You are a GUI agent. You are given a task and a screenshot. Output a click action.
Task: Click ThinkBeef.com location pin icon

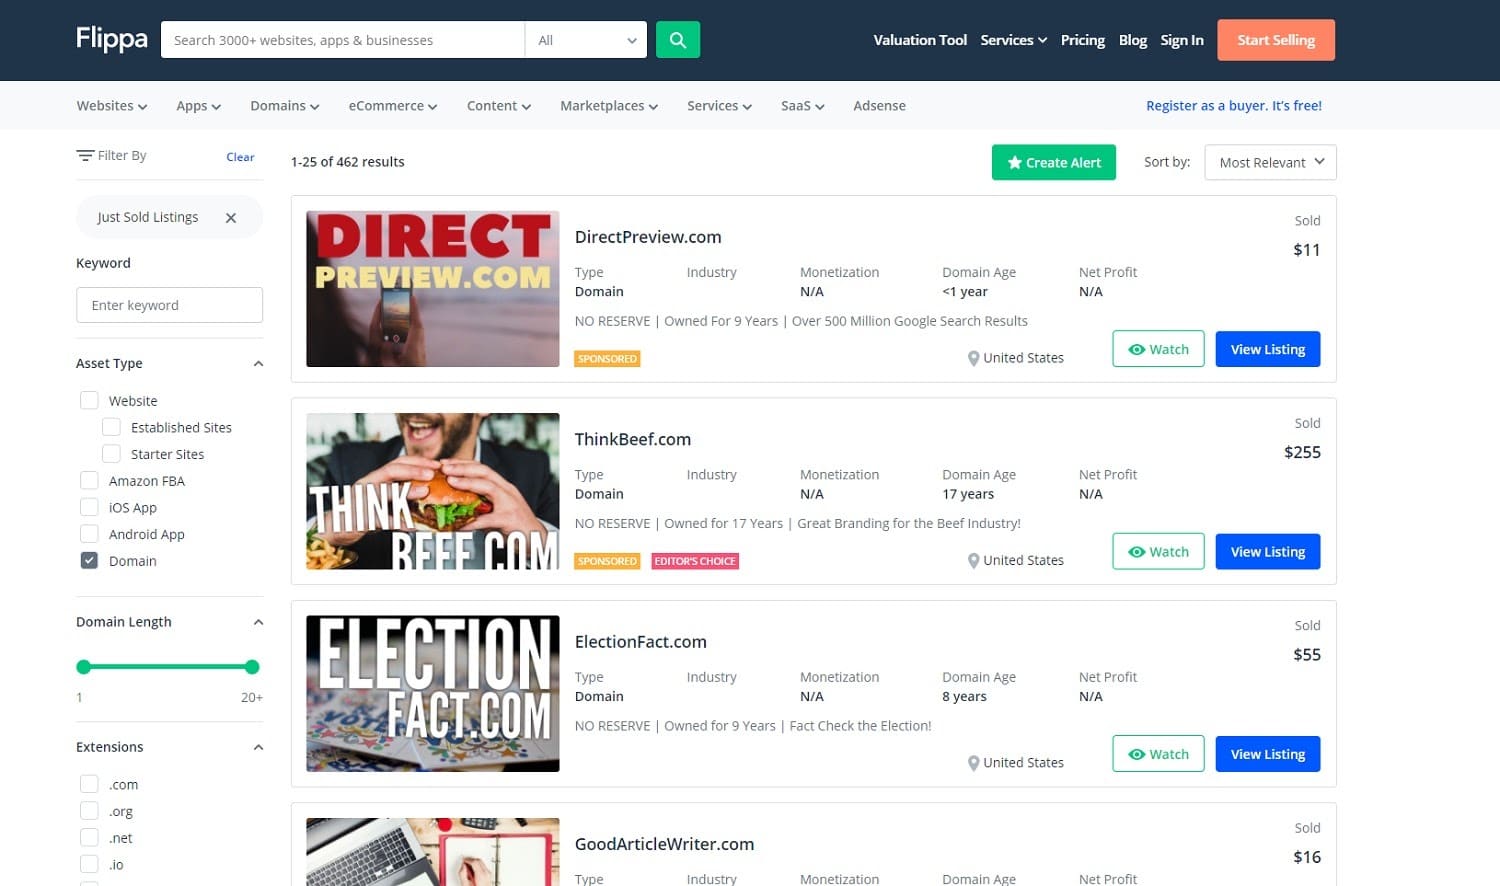coord(973,561)
